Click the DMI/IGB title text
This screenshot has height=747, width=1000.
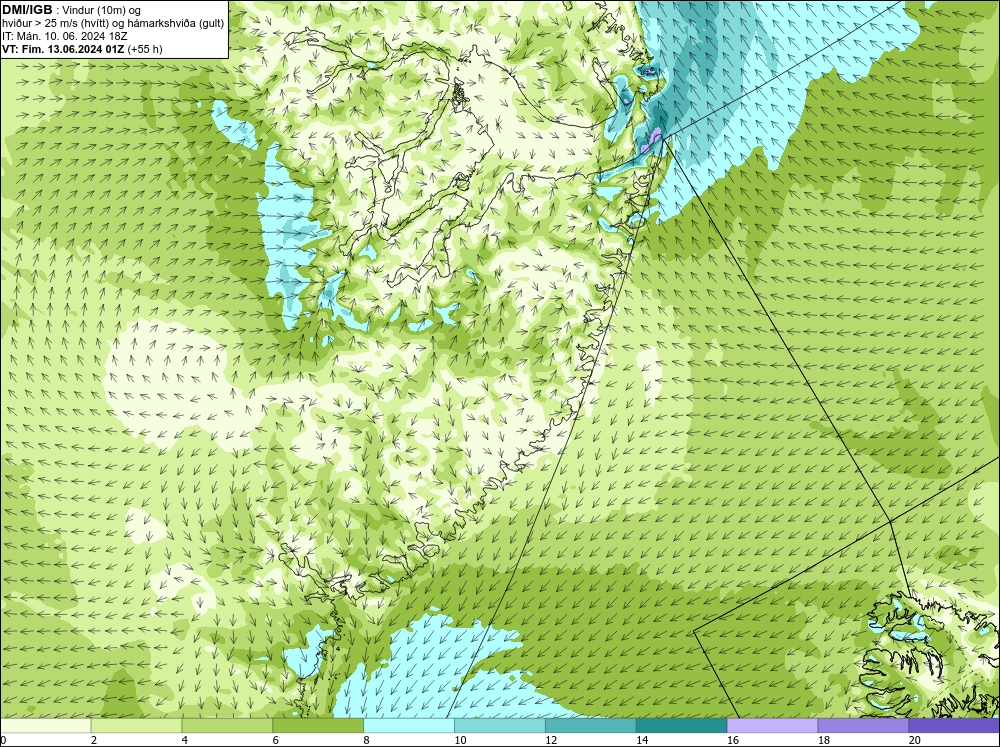click(x=27, y=10)
